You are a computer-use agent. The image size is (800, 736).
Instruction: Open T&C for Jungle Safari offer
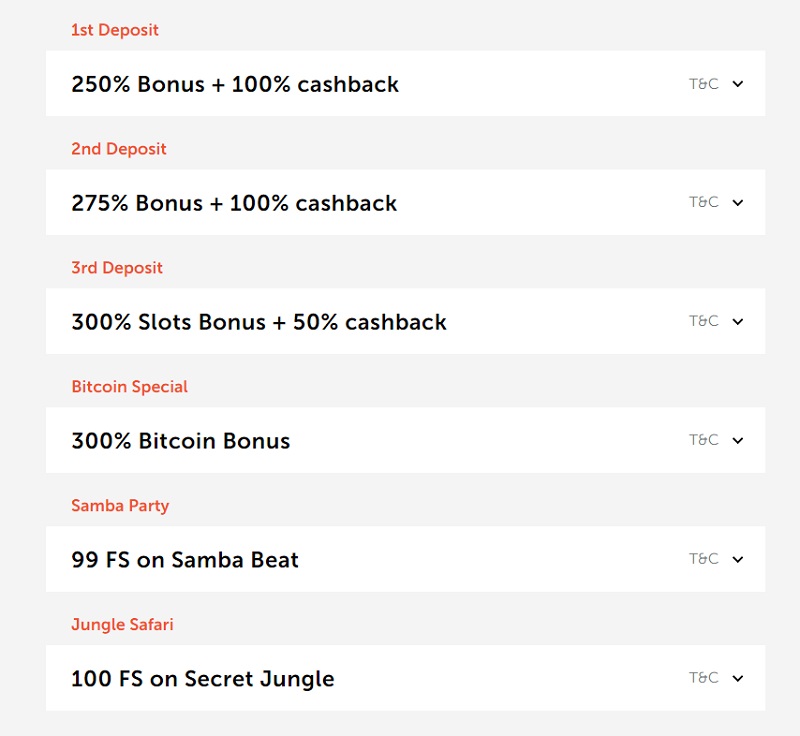pos(704,677)
